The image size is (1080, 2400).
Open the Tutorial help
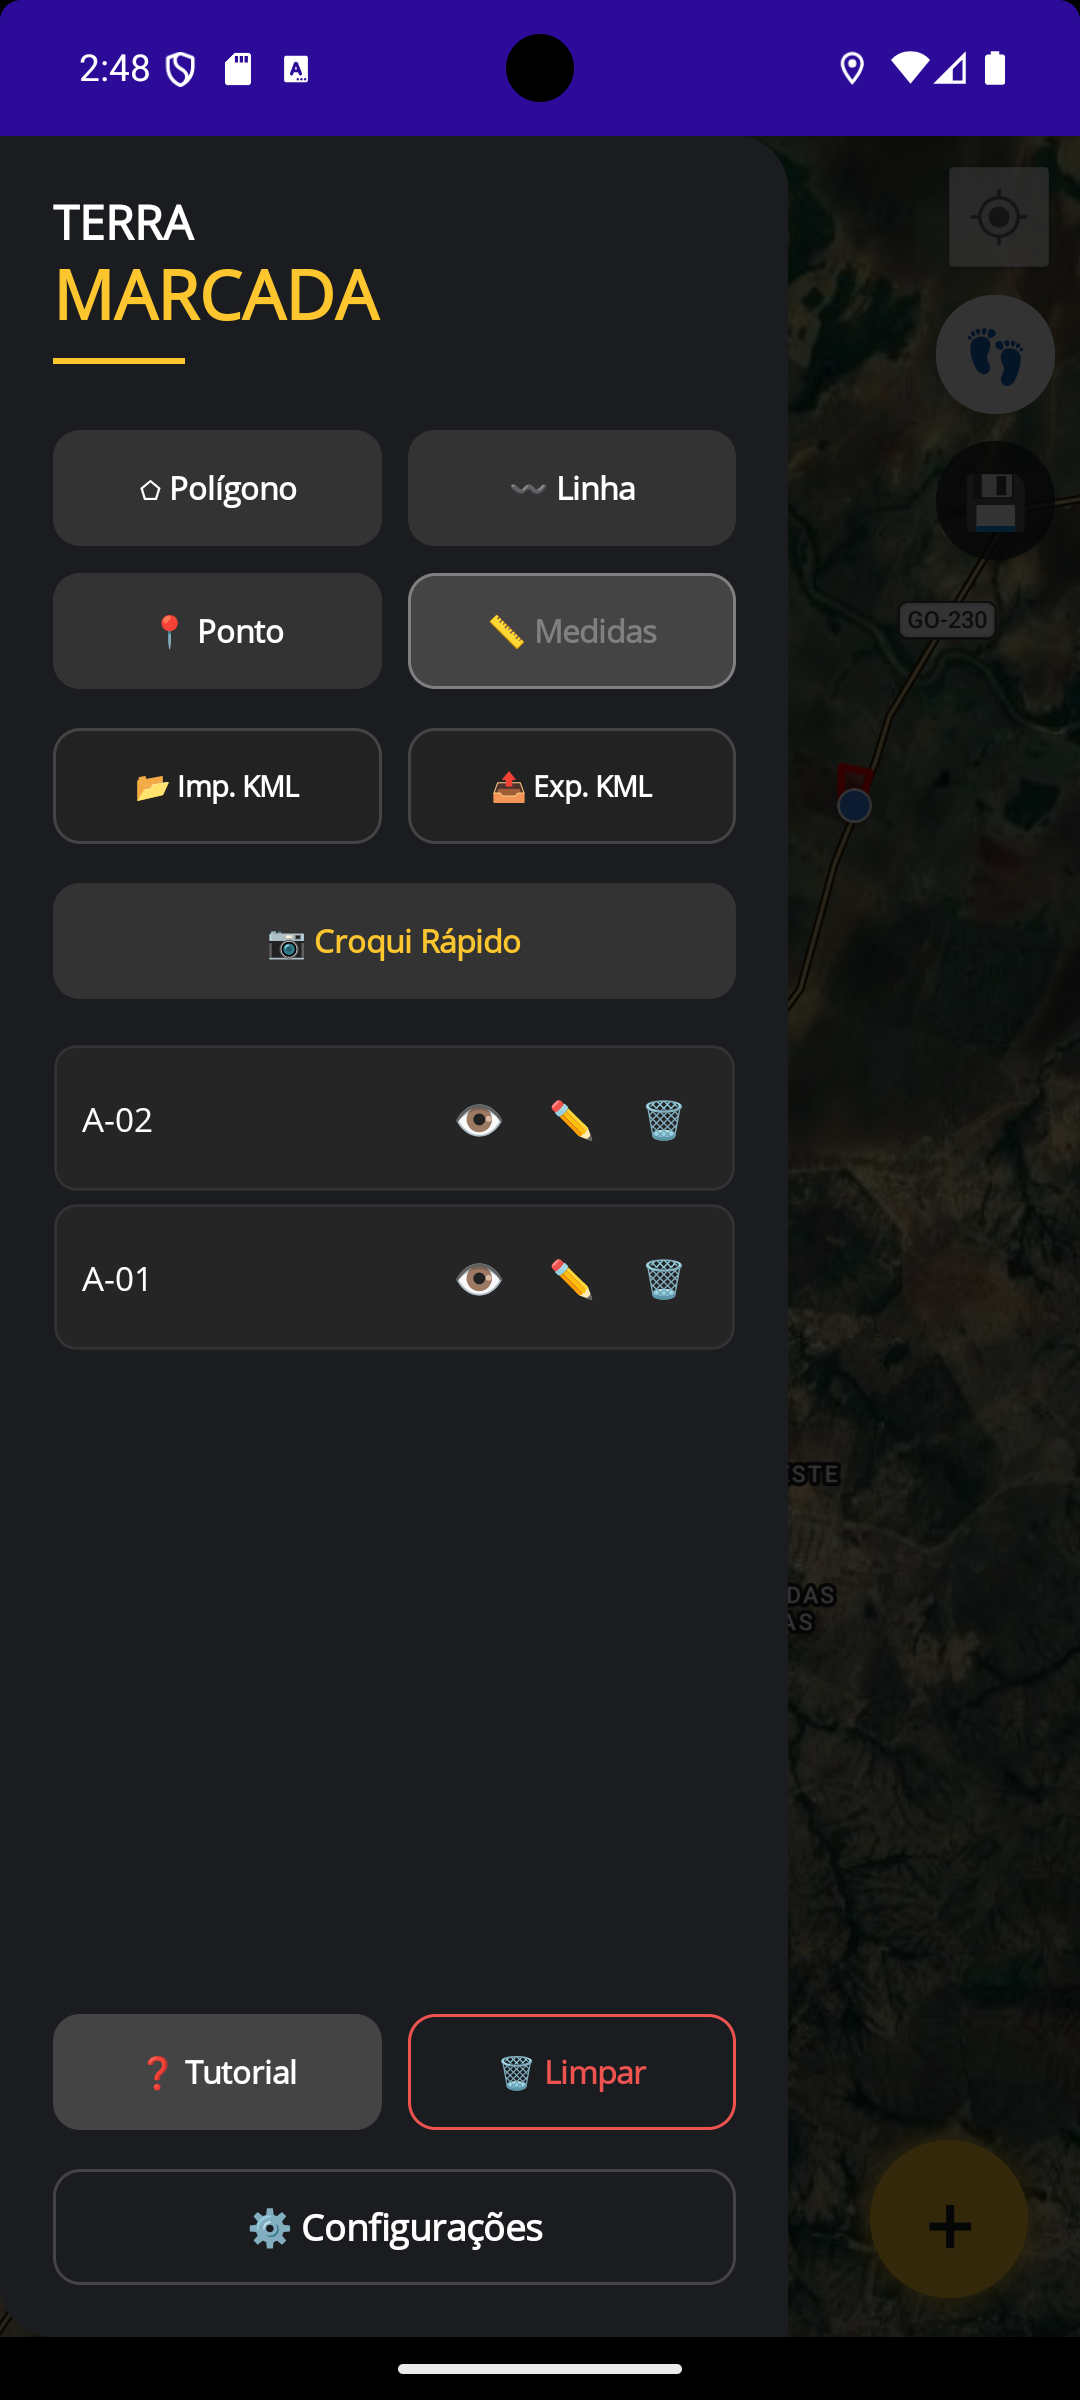point(216,2072)
